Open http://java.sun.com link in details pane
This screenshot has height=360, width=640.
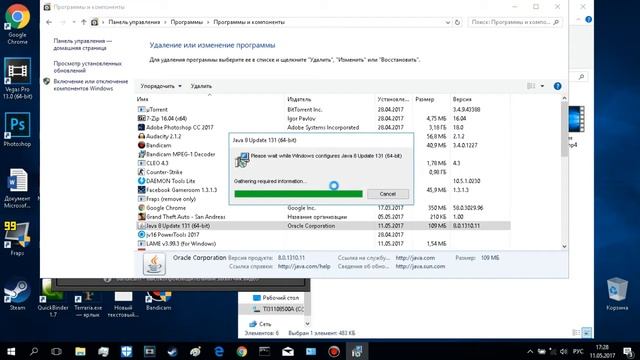tap(420, 267)
